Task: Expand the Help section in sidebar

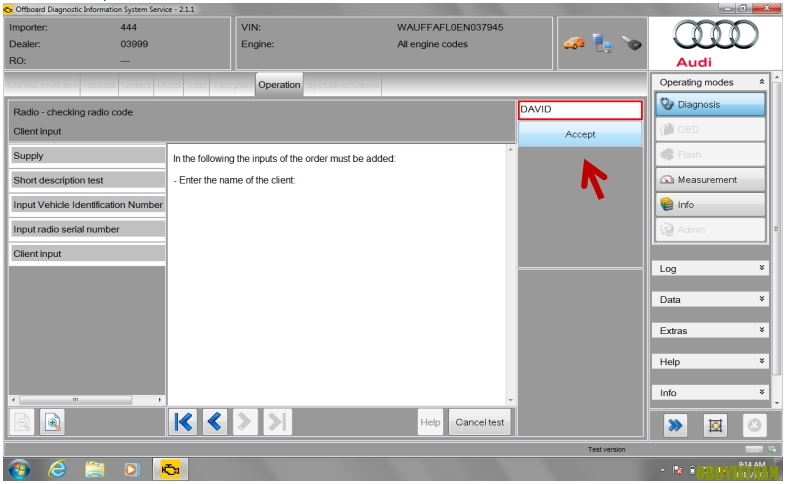Action: (x=710, y=362)
